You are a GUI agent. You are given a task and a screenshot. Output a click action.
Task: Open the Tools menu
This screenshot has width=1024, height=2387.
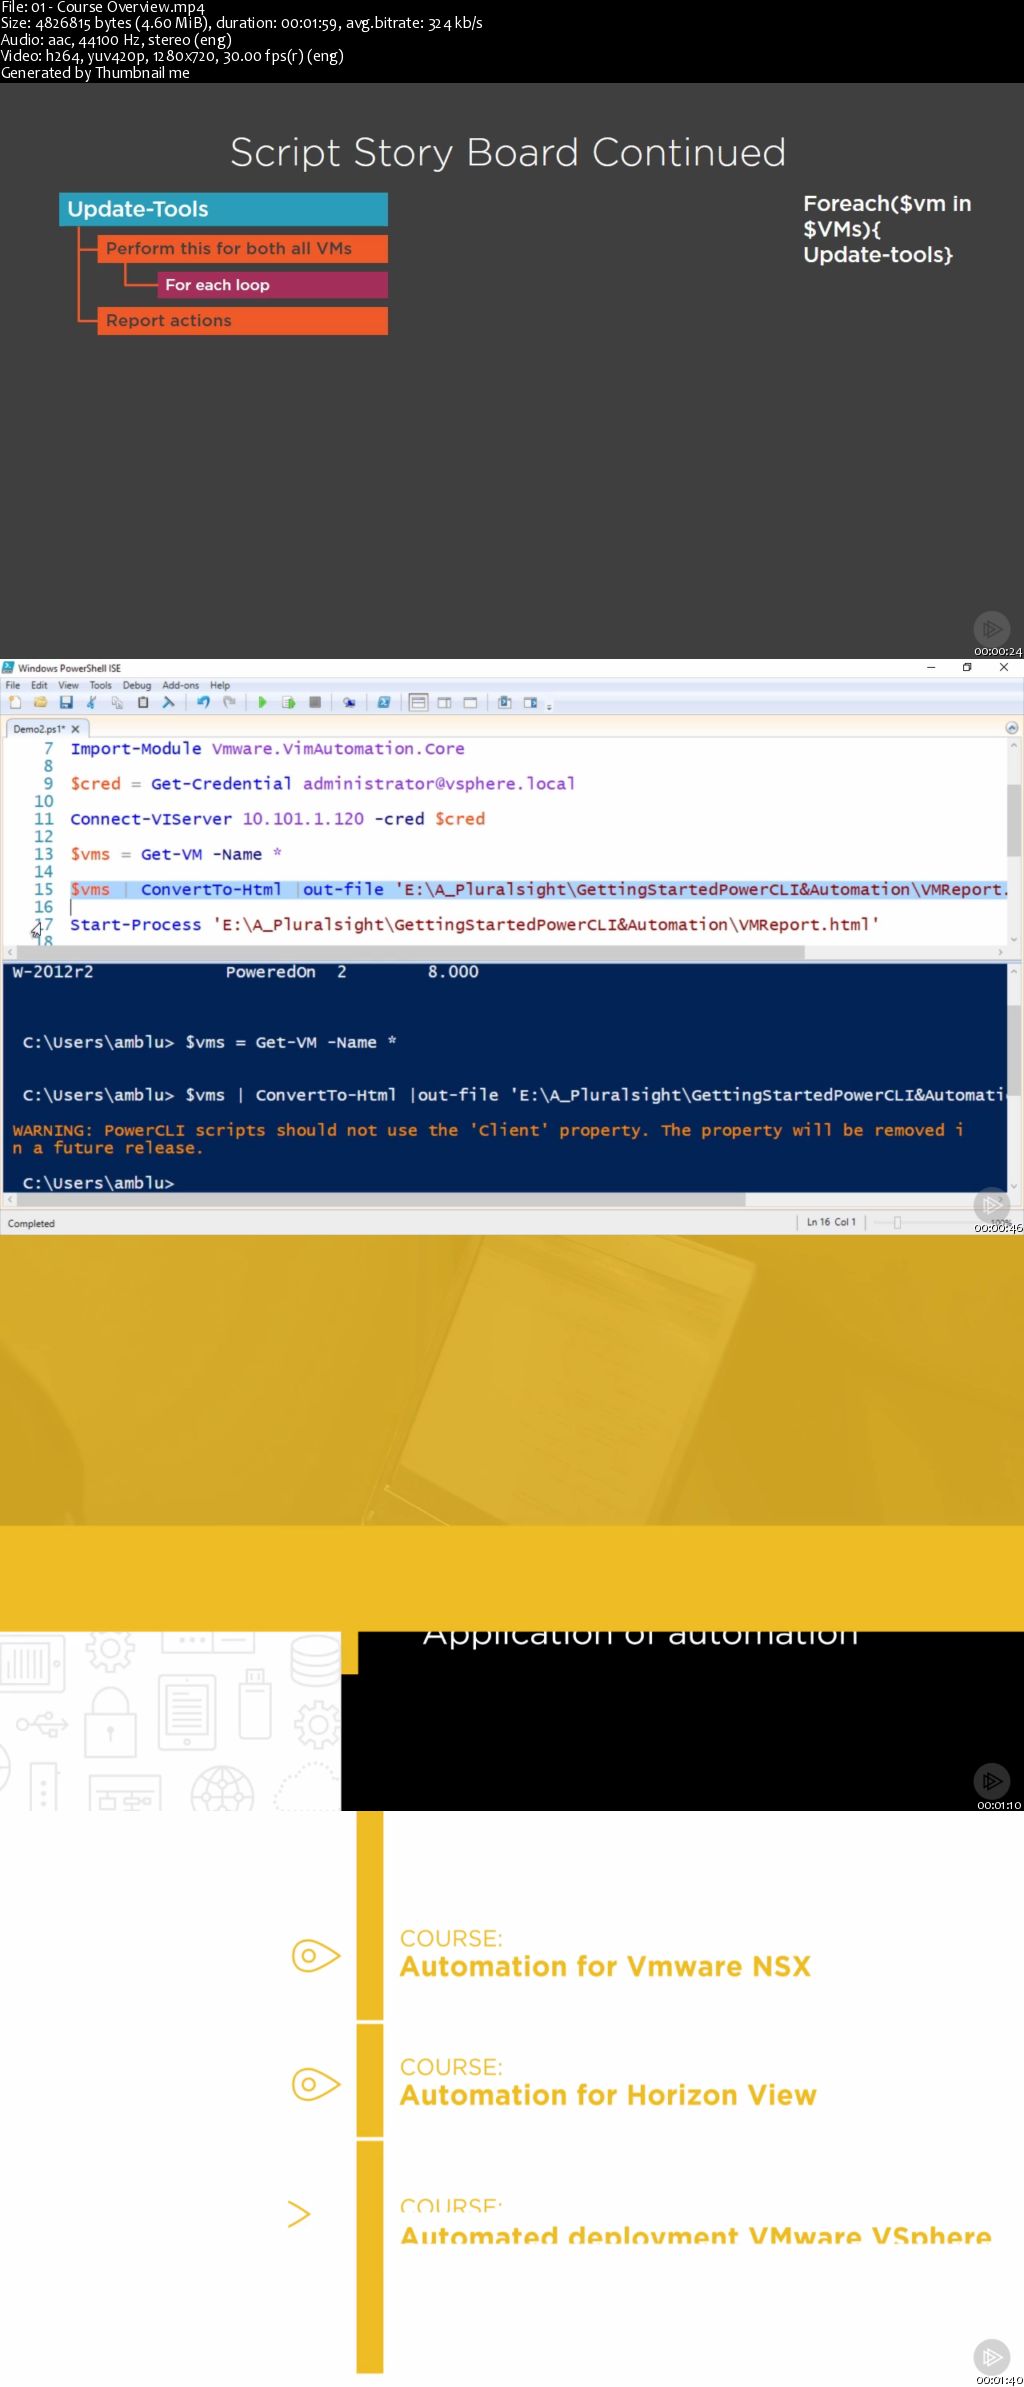tap(100, 685)
